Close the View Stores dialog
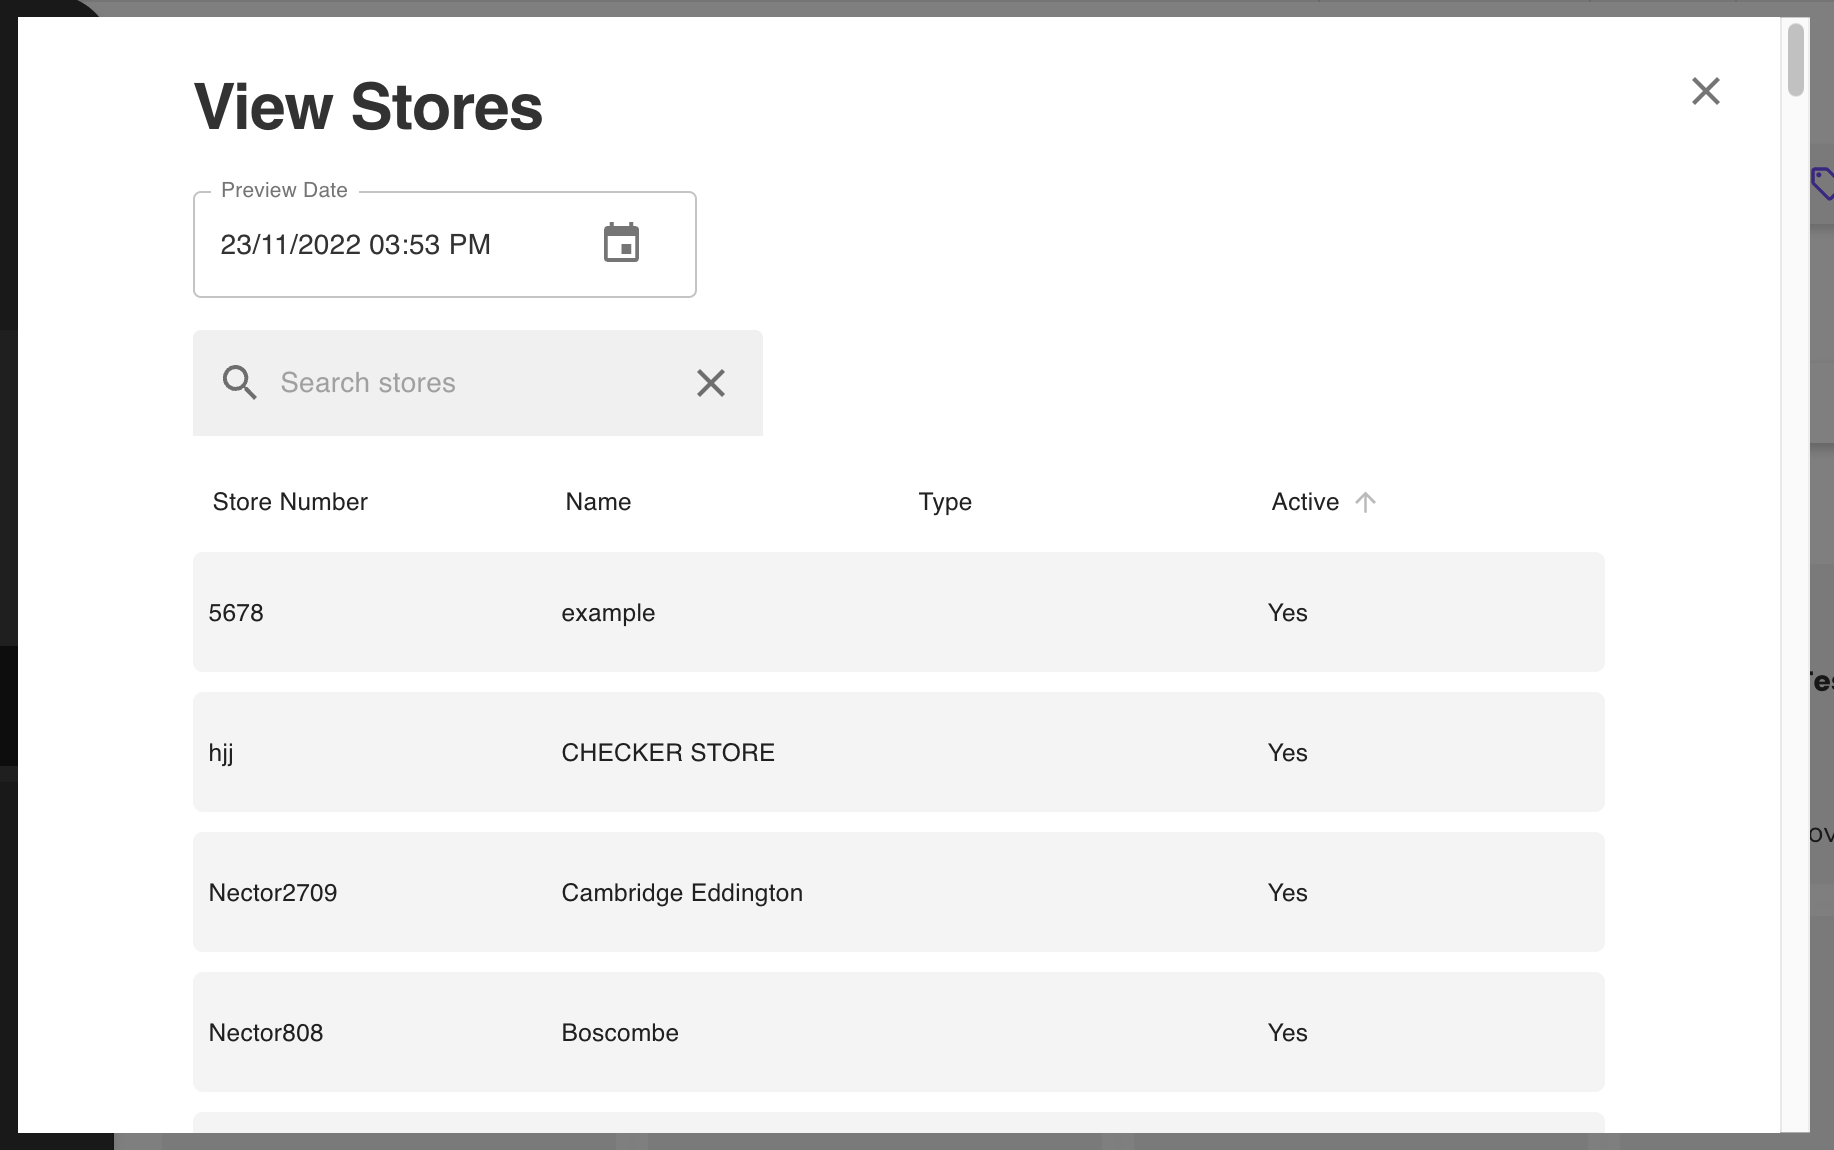Viewport: 1834px width, 1150px height. tap(1705, 91)
